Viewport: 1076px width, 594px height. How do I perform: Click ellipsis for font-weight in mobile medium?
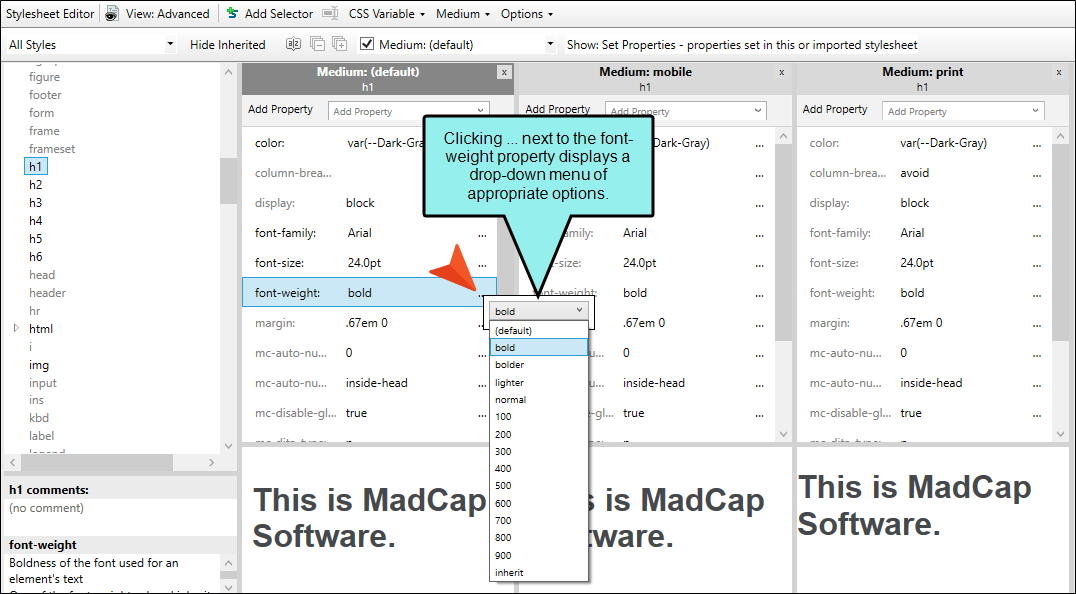[x=760, y=295]
